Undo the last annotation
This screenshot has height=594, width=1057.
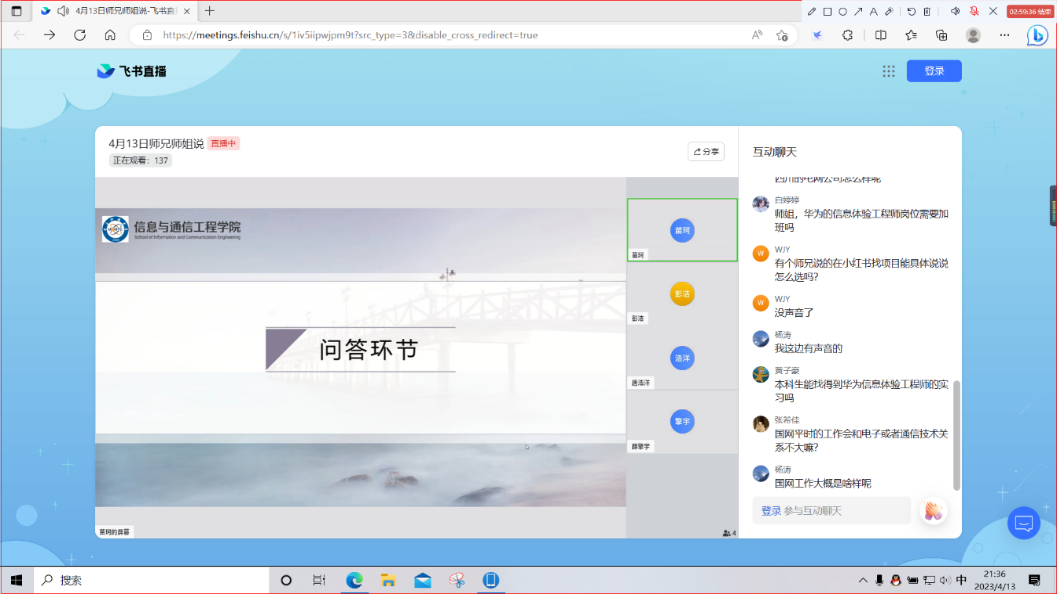[x=911, y=11]
